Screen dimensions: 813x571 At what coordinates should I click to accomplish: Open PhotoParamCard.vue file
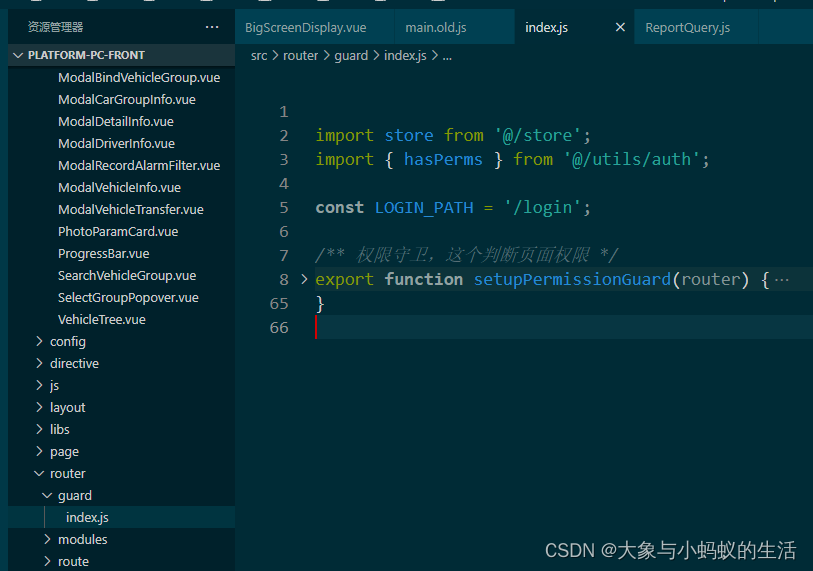click(118, 231)
